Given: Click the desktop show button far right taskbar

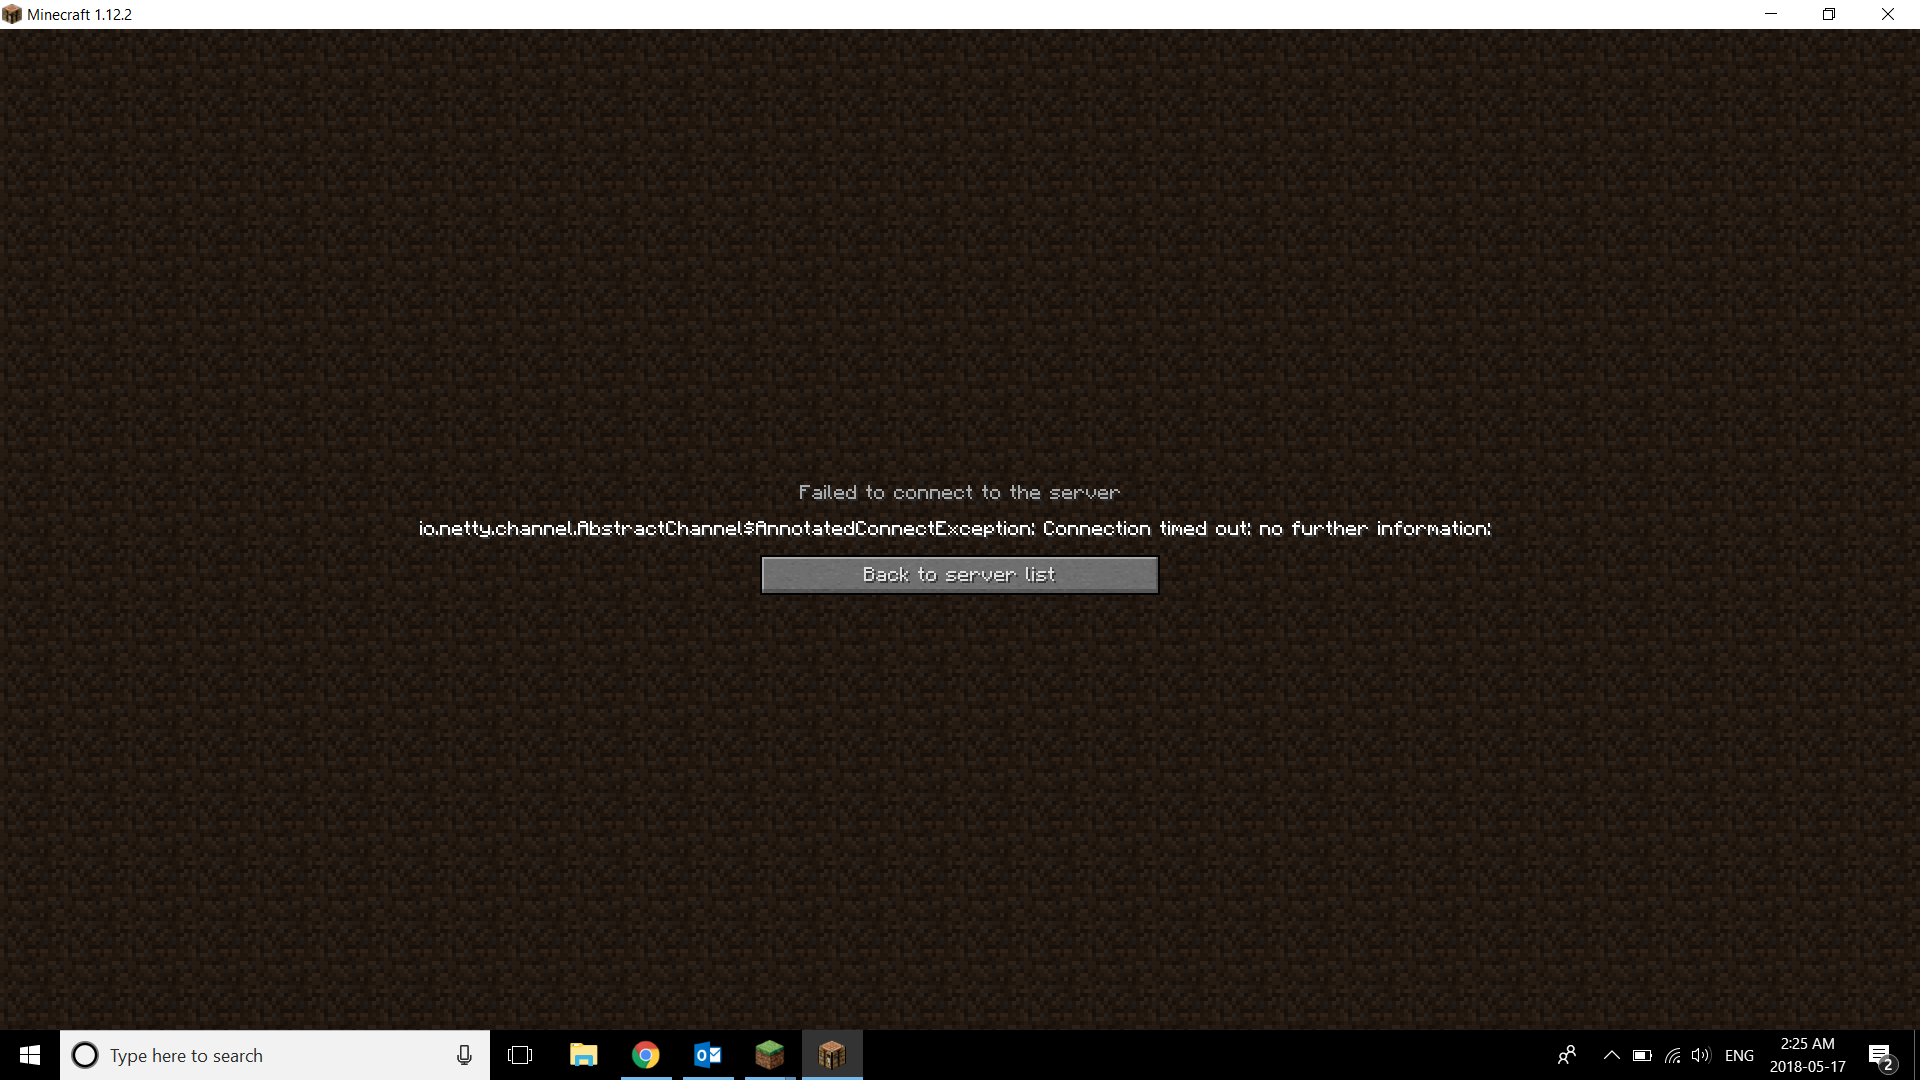Looking at the screenshot, I should coord(1916,1055).
